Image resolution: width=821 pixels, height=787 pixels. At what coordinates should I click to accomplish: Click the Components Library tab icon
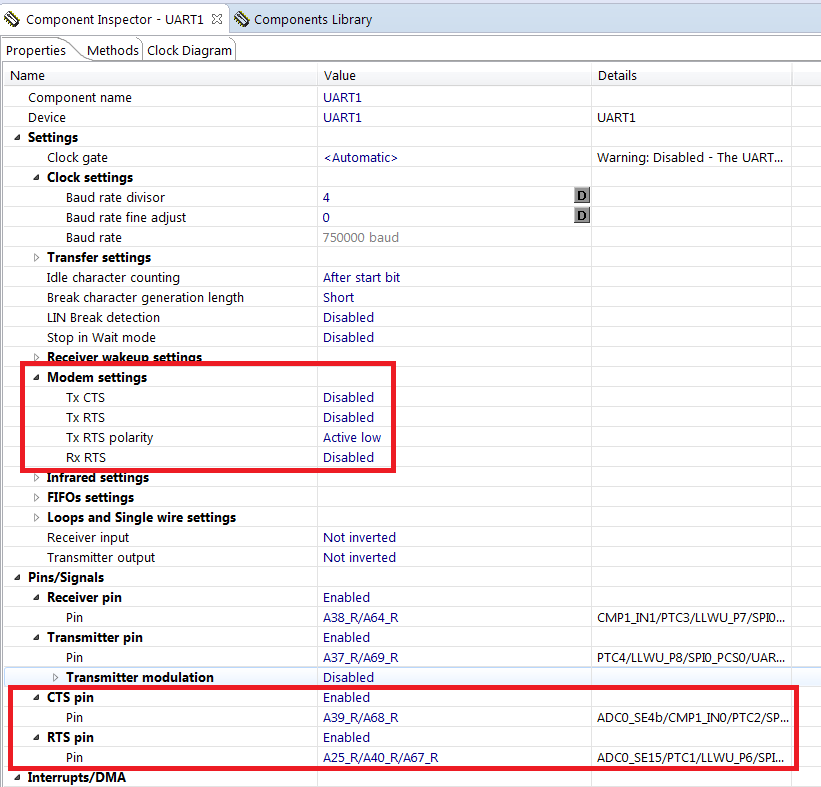241,19
